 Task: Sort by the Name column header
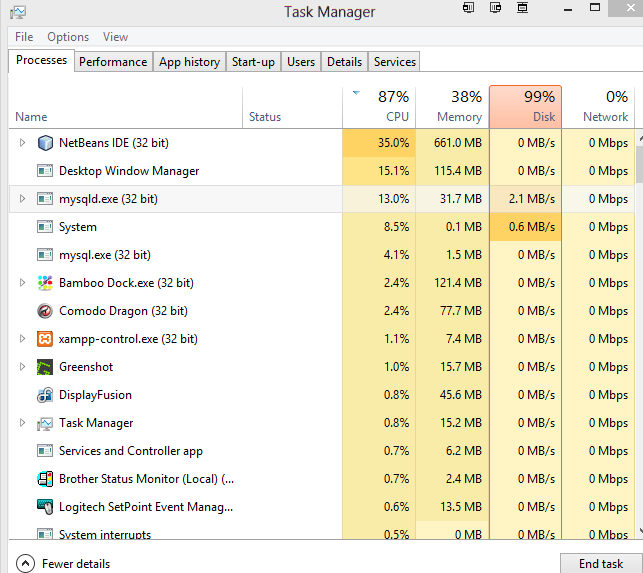click(x=125, y=107)
